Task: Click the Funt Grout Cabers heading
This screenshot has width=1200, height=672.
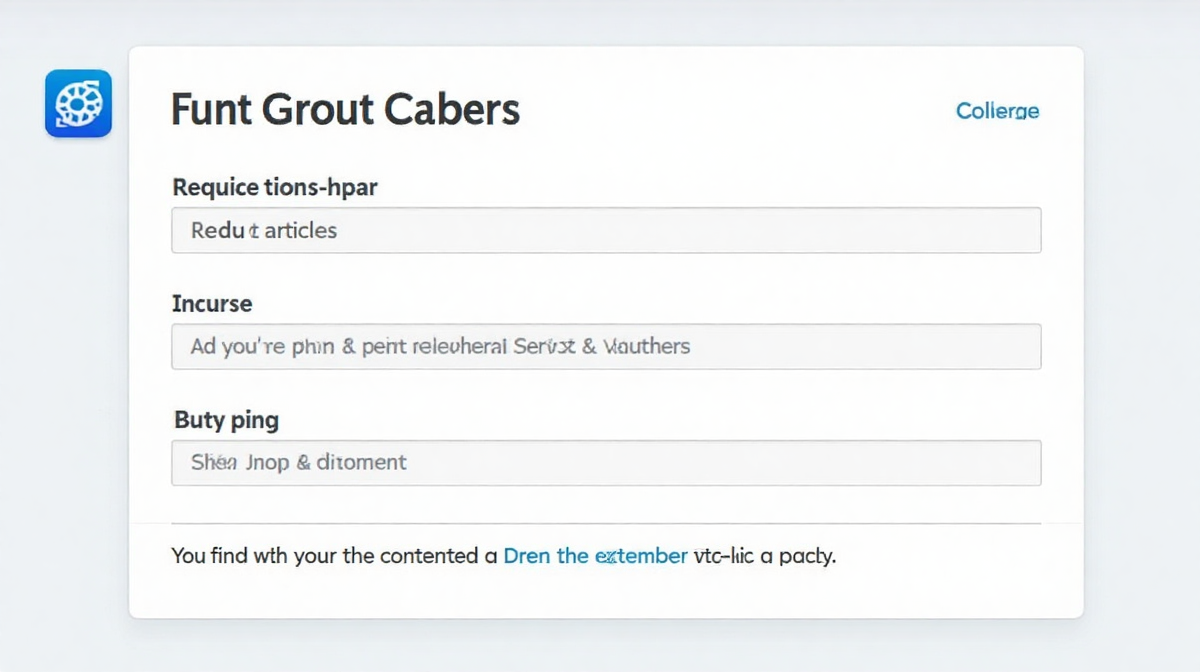Action: (345, 109)
